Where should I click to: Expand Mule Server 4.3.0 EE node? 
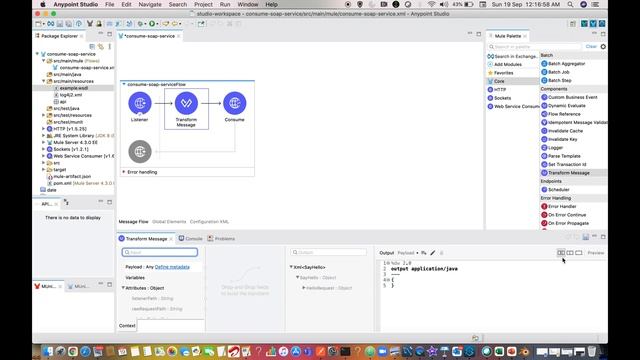click(x=44, y=142)
